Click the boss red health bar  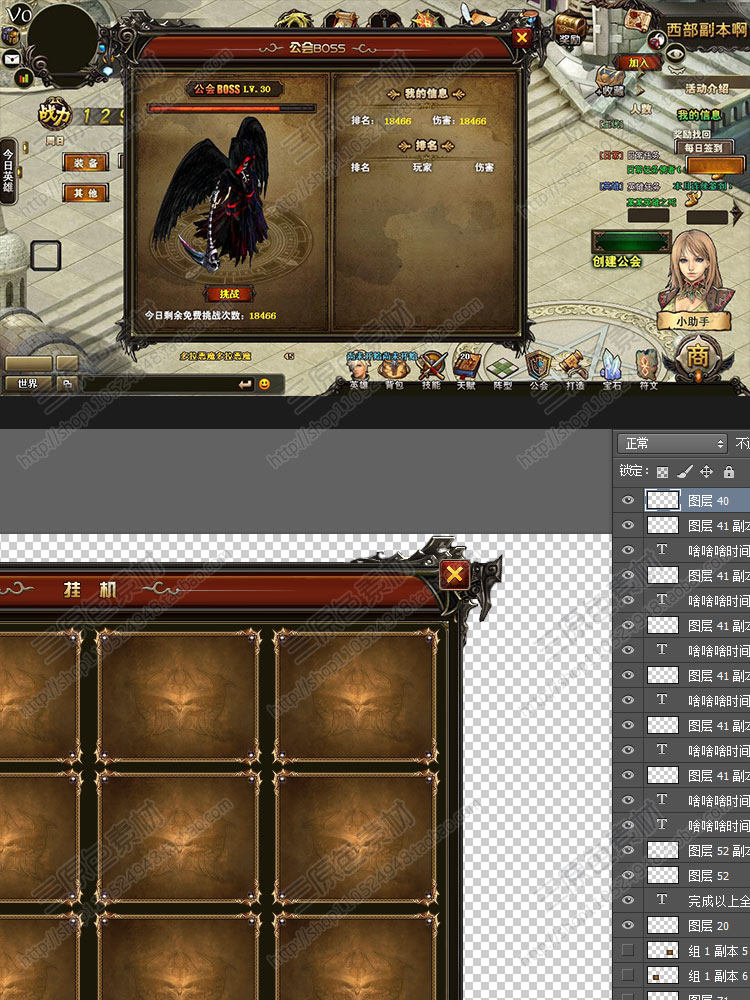pos(232,108)
